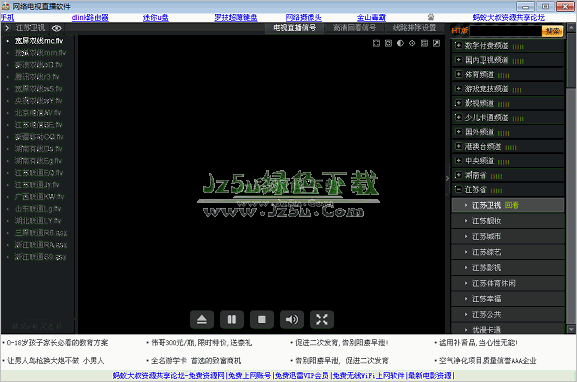Click the pop-out arrow icon above video

coord(436,43)
